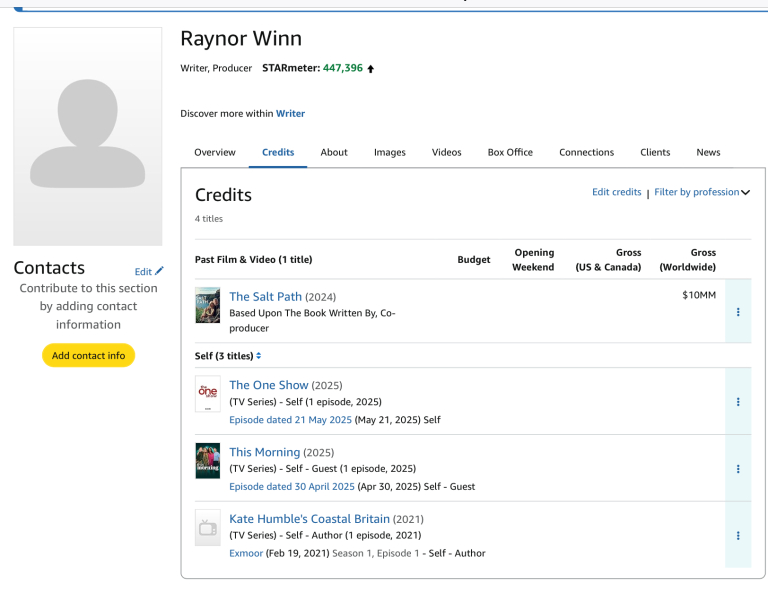The height and width of the screenshot is (600, 768).
Task: Open the About tab
Action: (x=334, y=152)
